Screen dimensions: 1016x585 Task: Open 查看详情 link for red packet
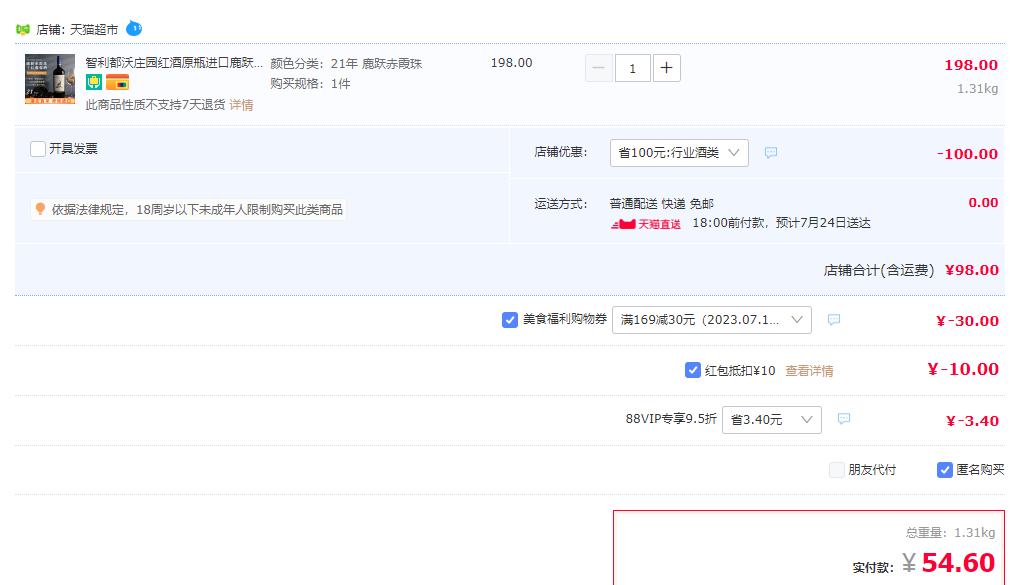809,371
